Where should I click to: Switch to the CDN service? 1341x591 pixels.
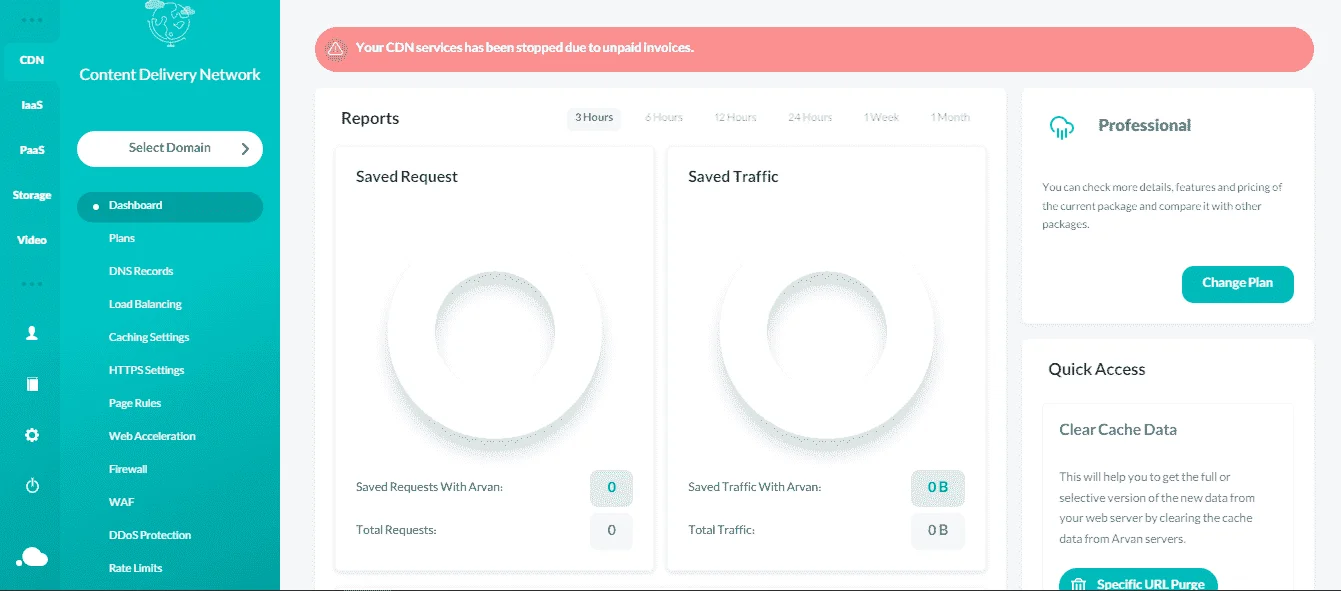[32, 60]
